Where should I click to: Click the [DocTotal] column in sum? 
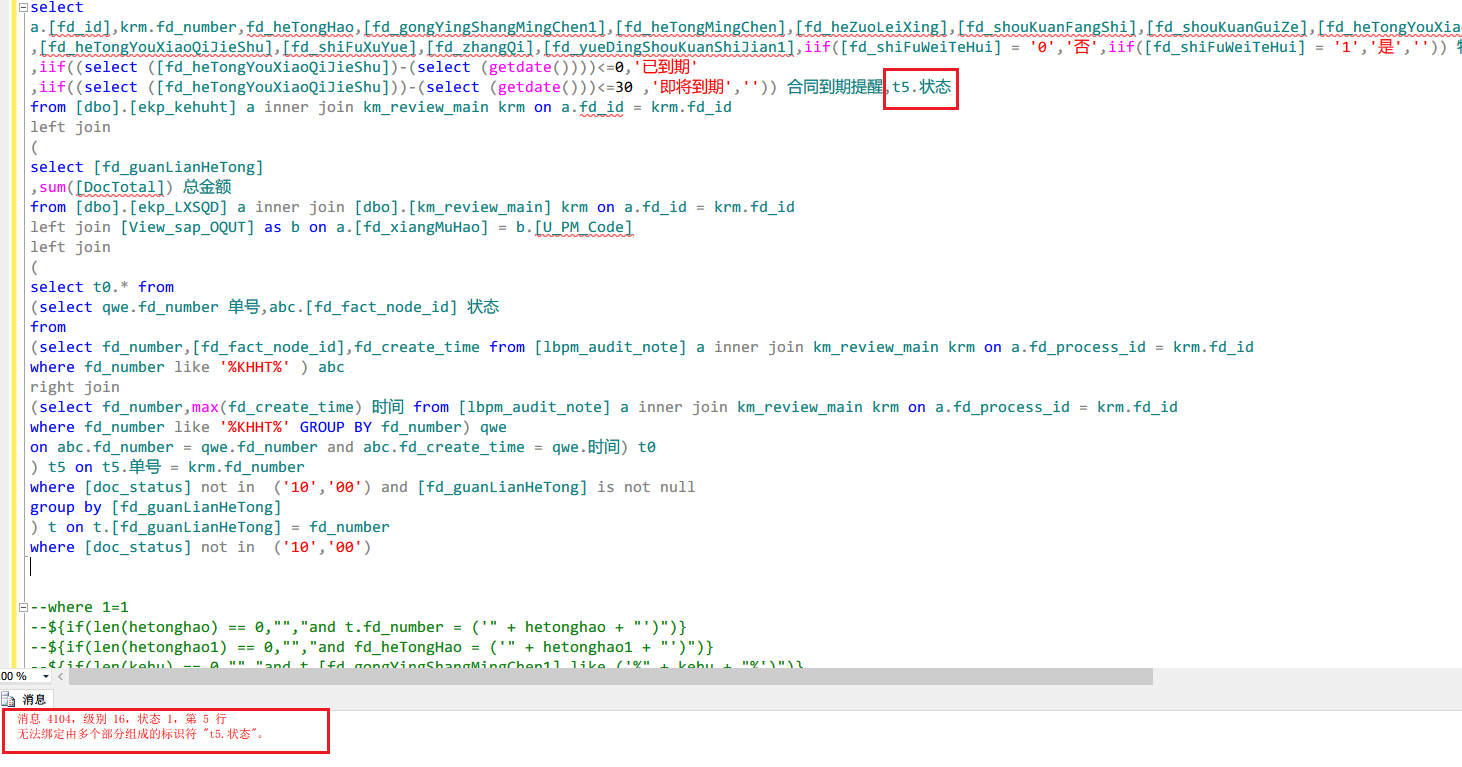tap(119, 187)
